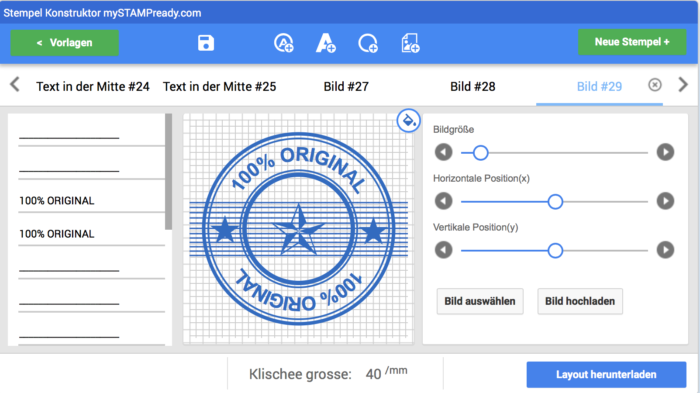The height and width of the screenshot is (393, 700).
Task: Decrease Horizontale Position(x) with left arrow
Action: [443, 201]
